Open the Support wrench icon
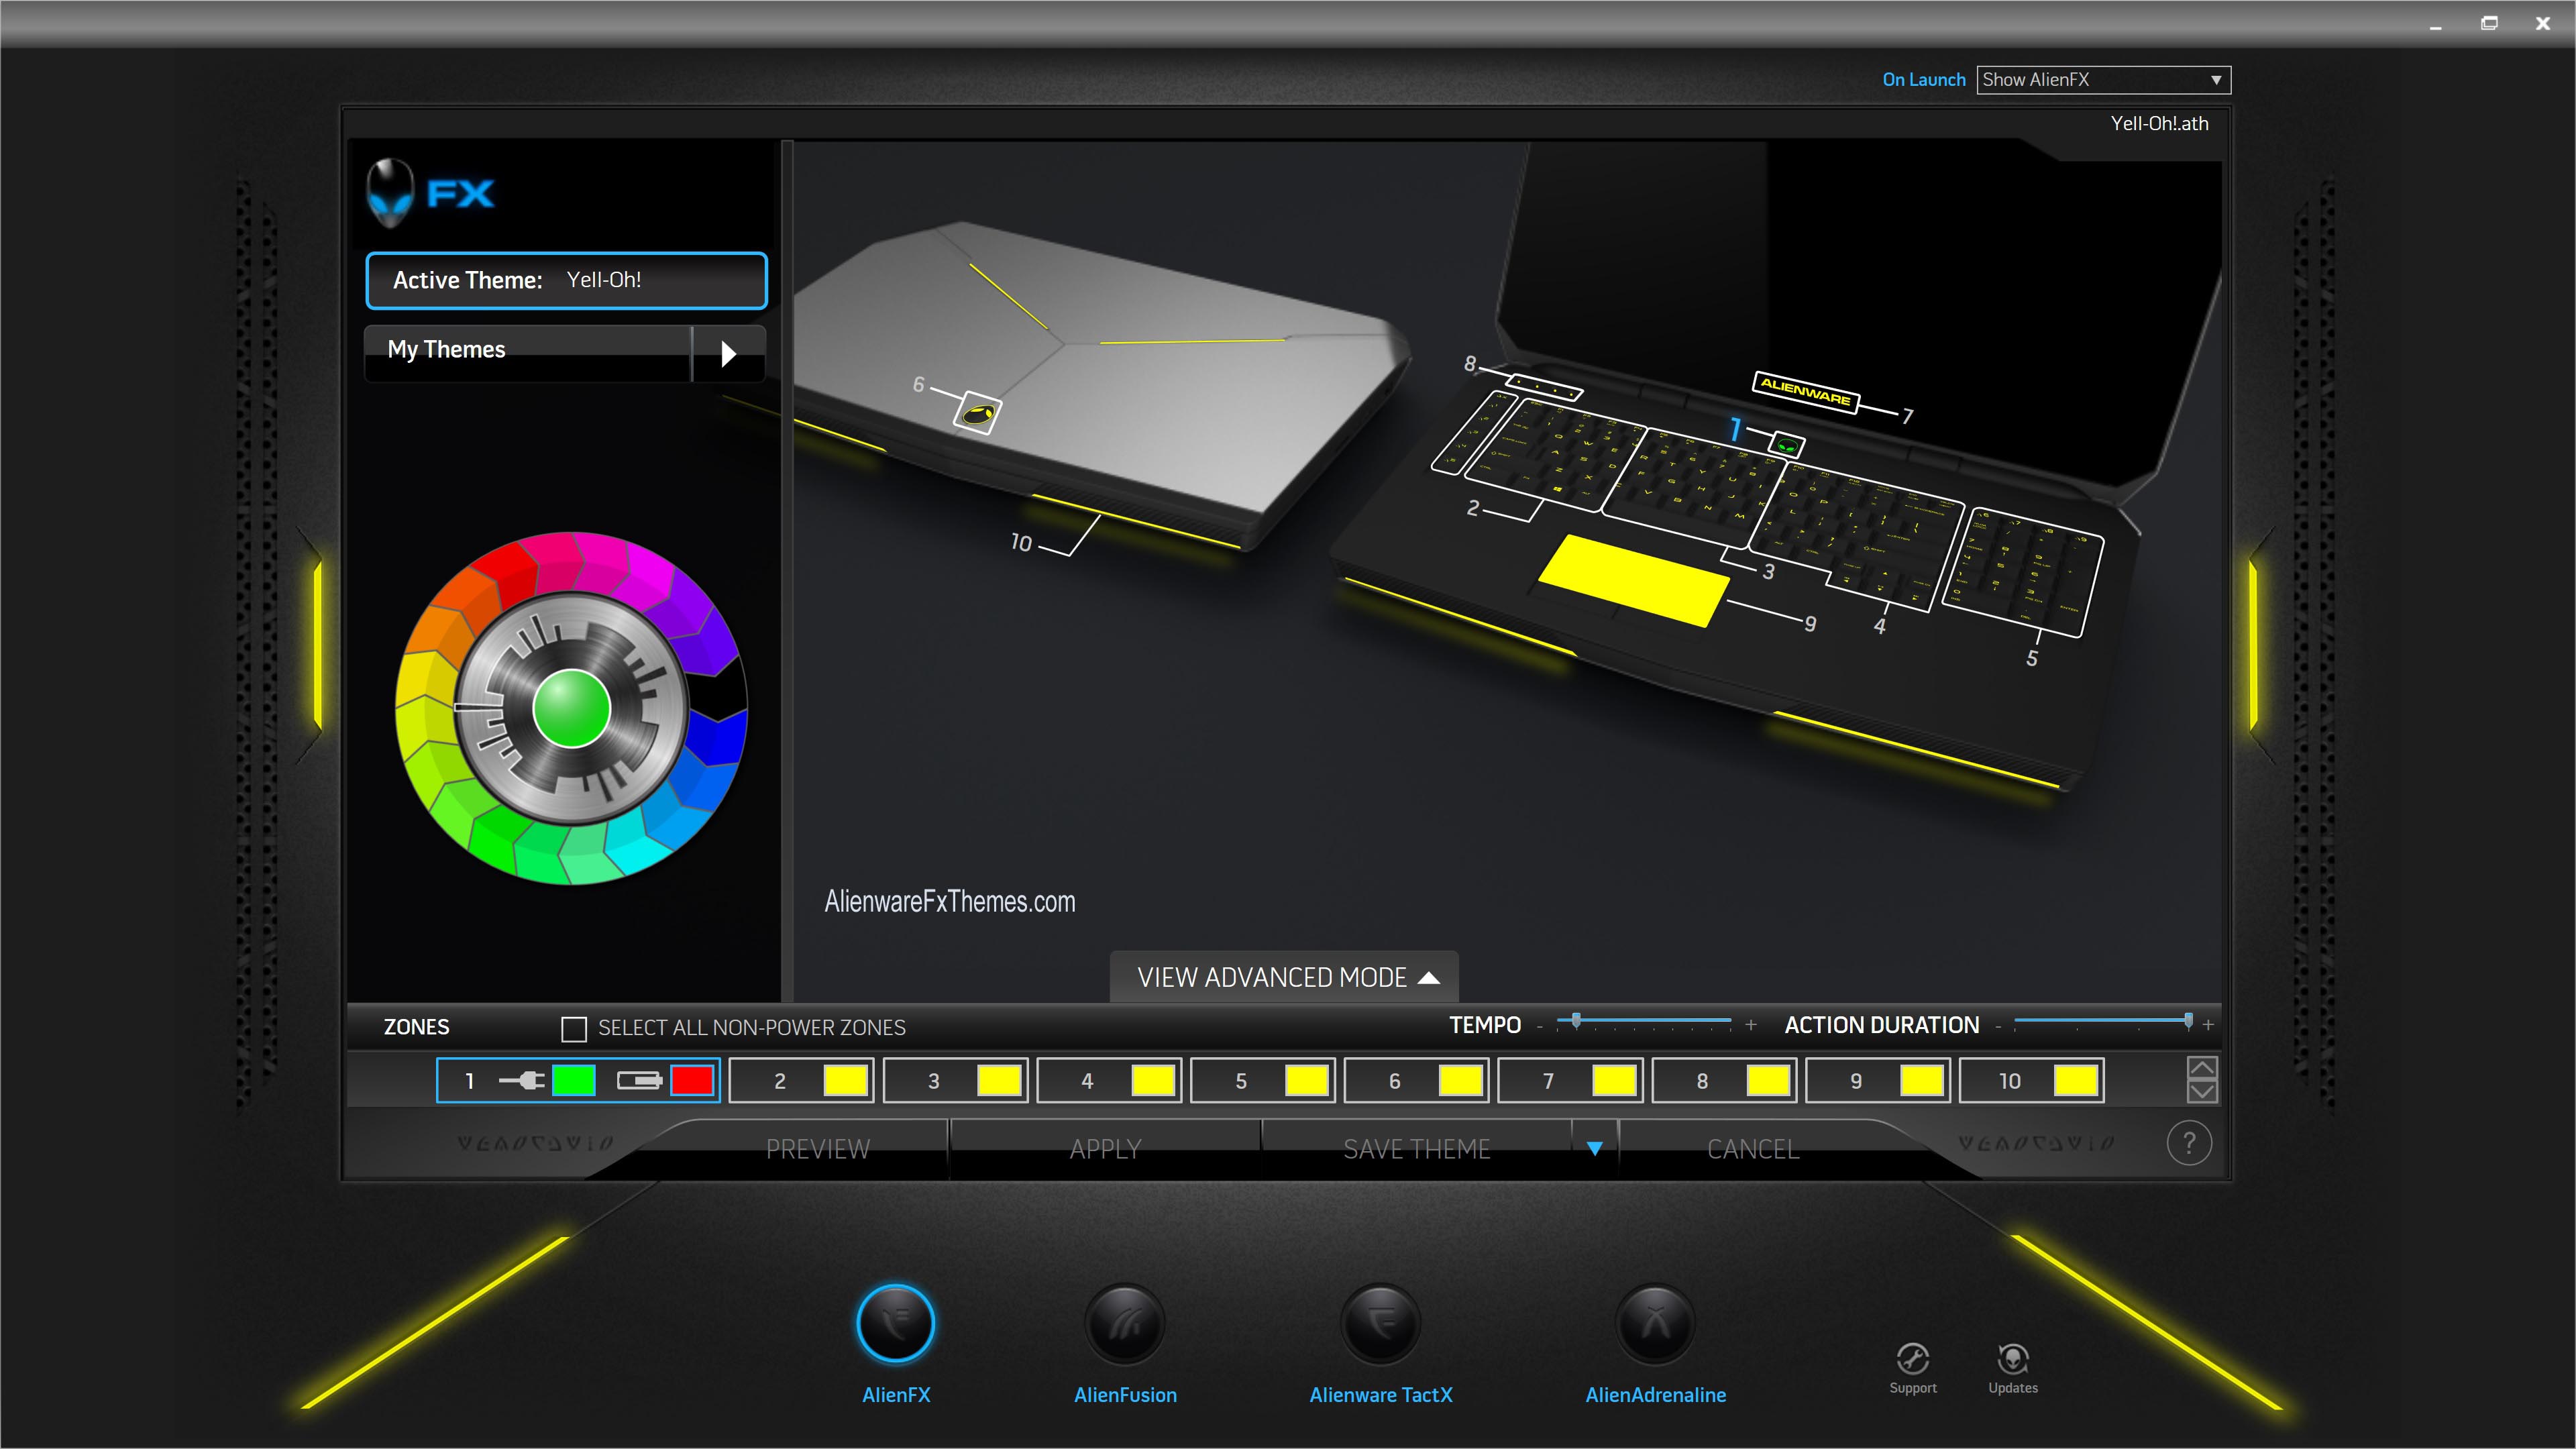Image resolution: width=2576 pixels, height=1449 pixels. [1912, 1358]
